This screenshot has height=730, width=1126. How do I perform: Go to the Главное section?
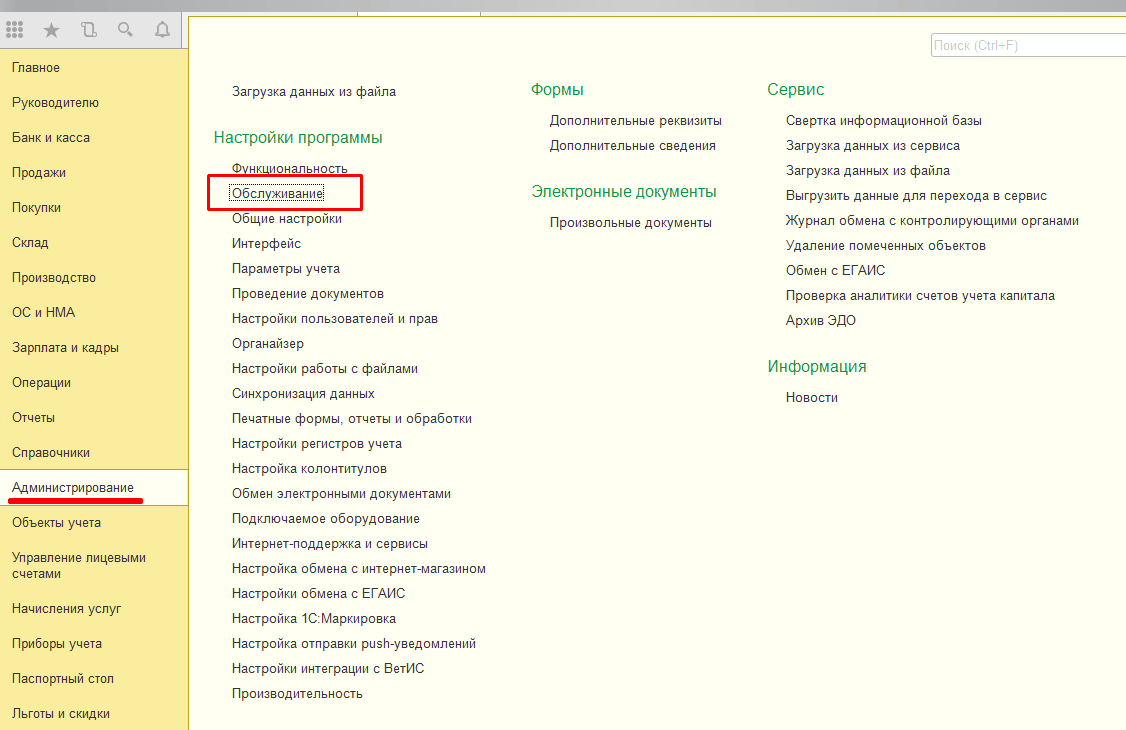click(36, 68)
